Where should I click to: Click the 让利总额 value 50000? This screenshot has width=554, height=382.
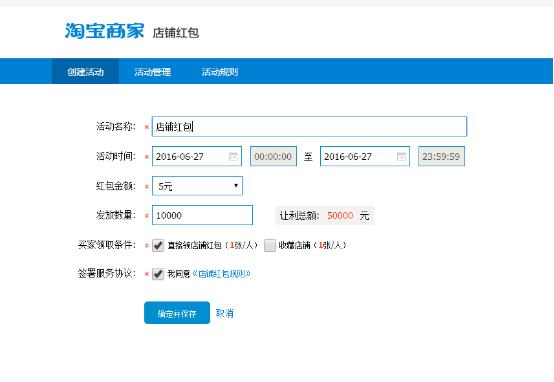[340, 216]
